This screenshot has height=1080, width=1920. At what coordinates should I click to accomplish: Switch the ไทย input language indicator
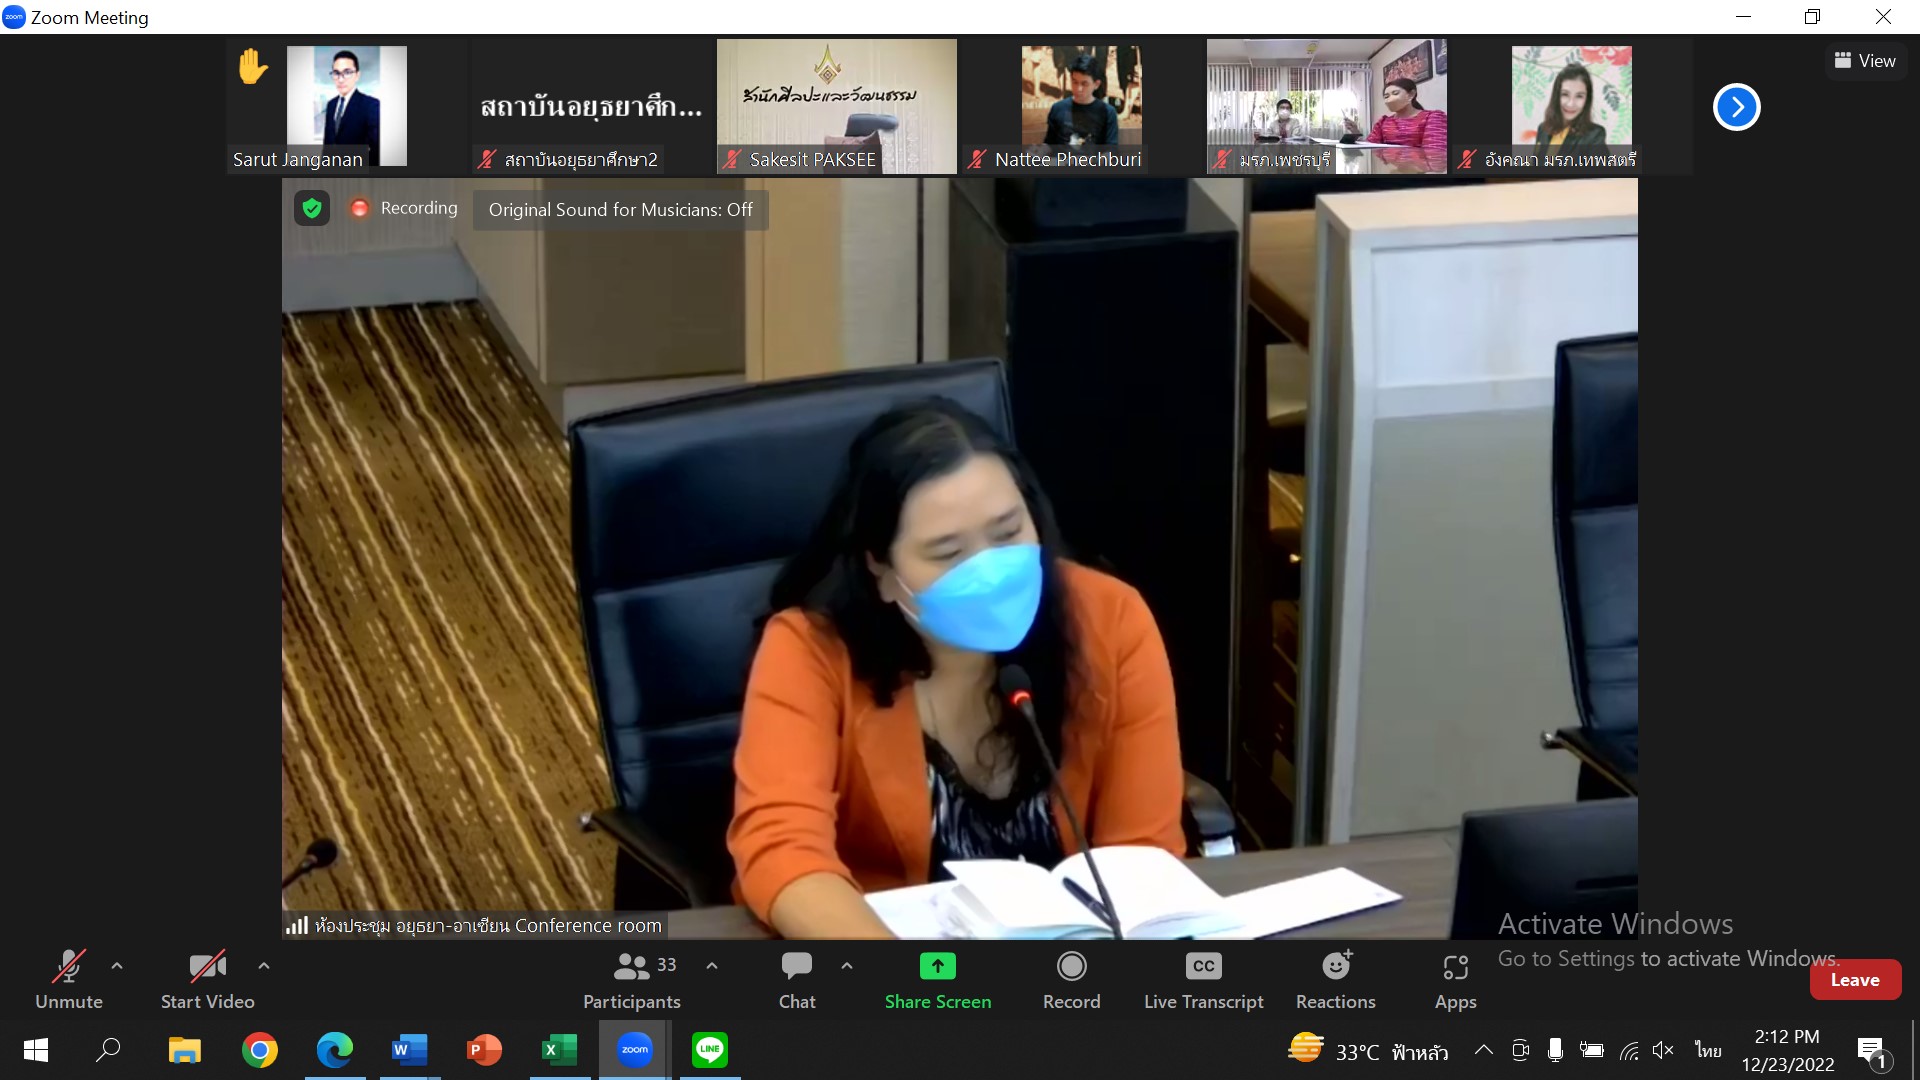click(1708, 1050)
